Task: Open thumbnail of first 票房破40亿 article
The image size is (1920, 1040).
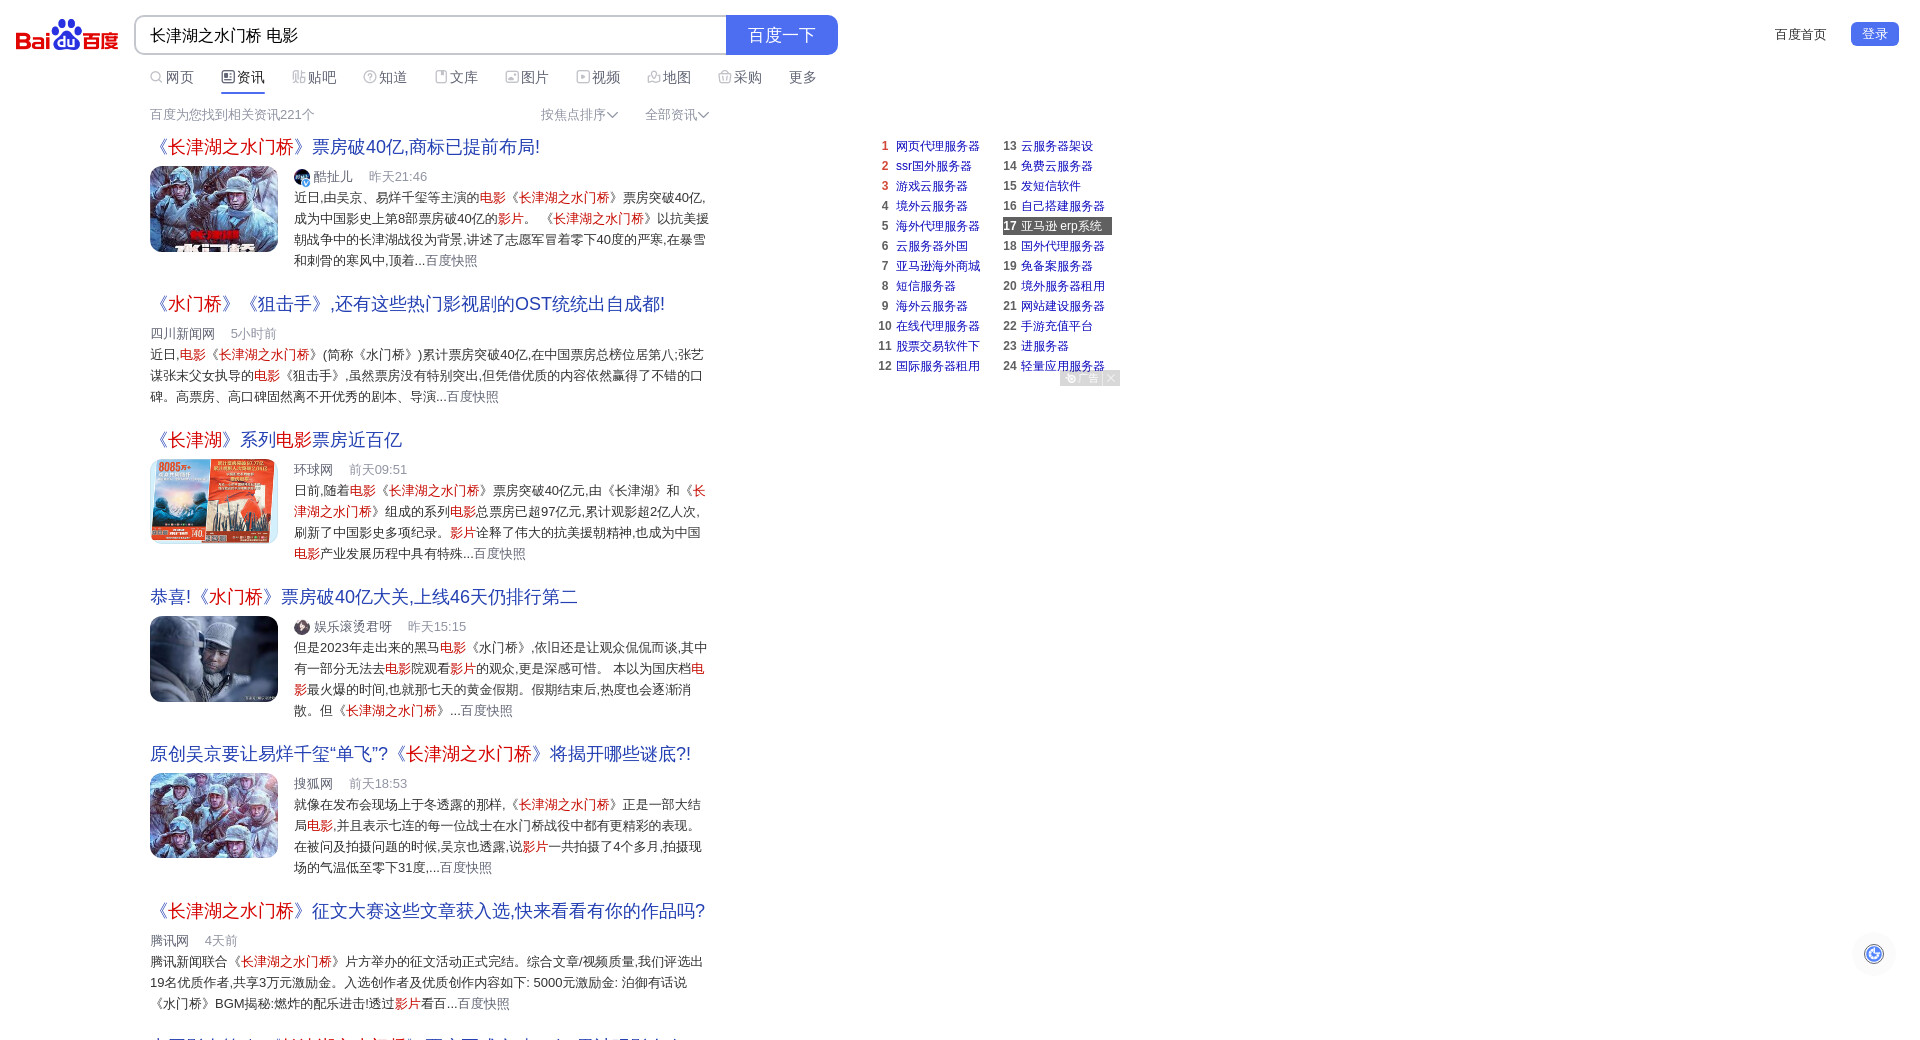Action: point(214,209)
